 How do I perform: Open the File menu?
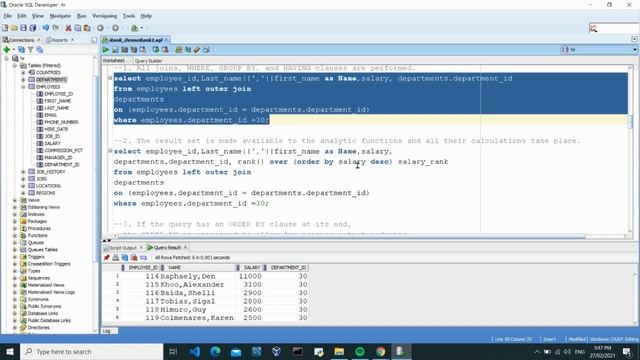[8, 16]
